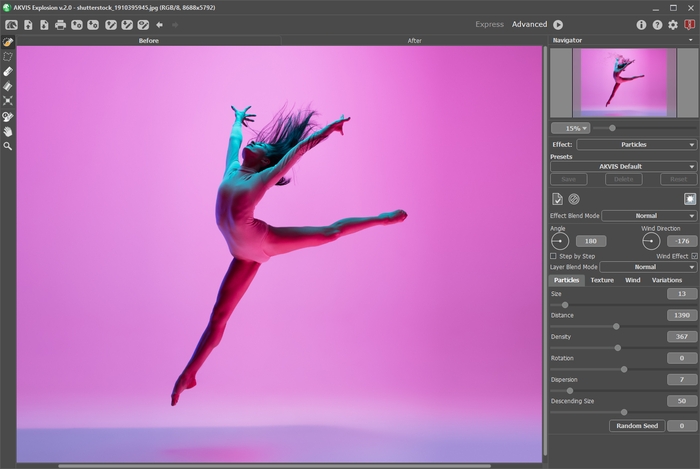Select the tool below the Eraser in the left toolbar
Screen dimensions: 700x469
pos(8,86)
